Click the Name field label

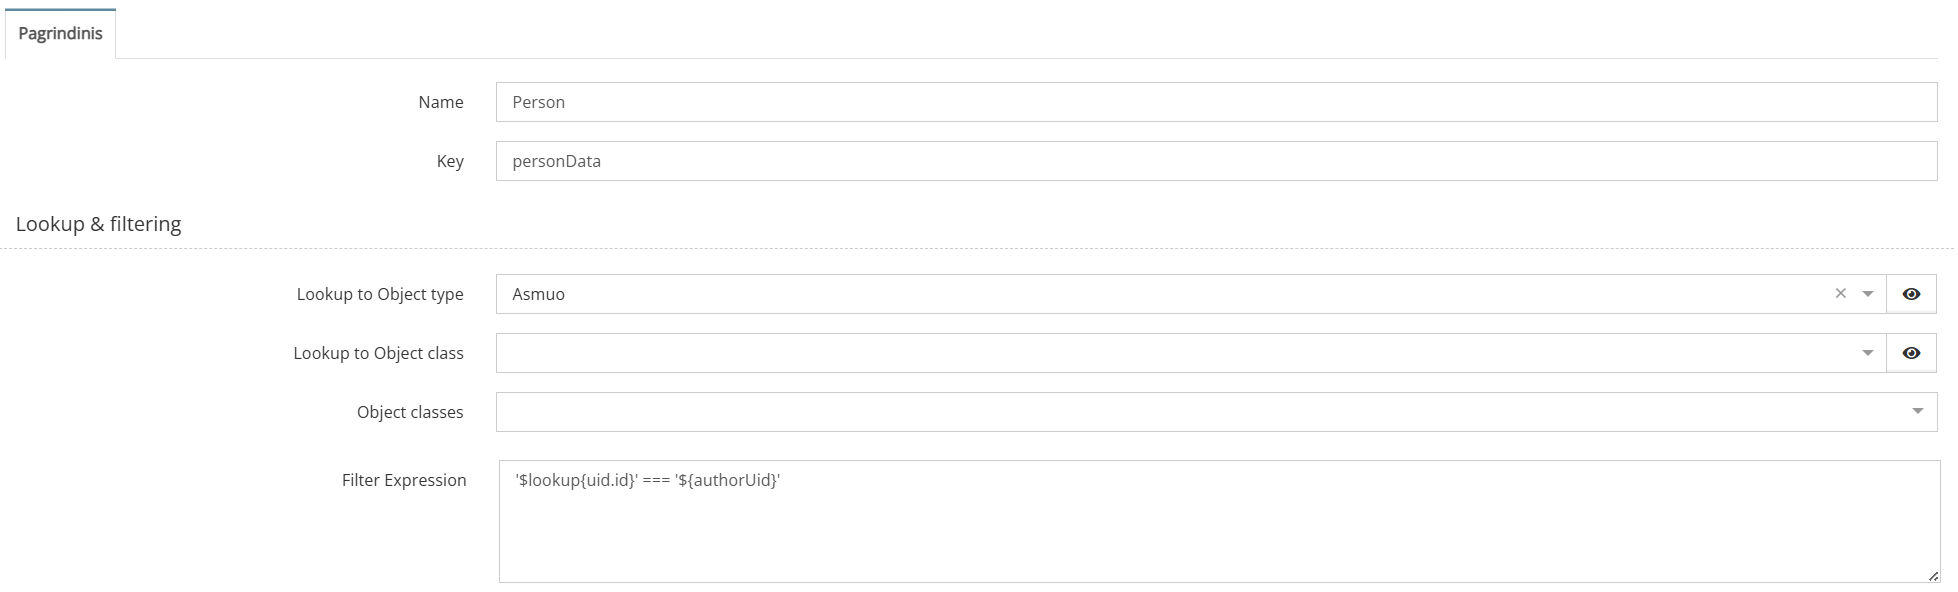click(441, 102)
